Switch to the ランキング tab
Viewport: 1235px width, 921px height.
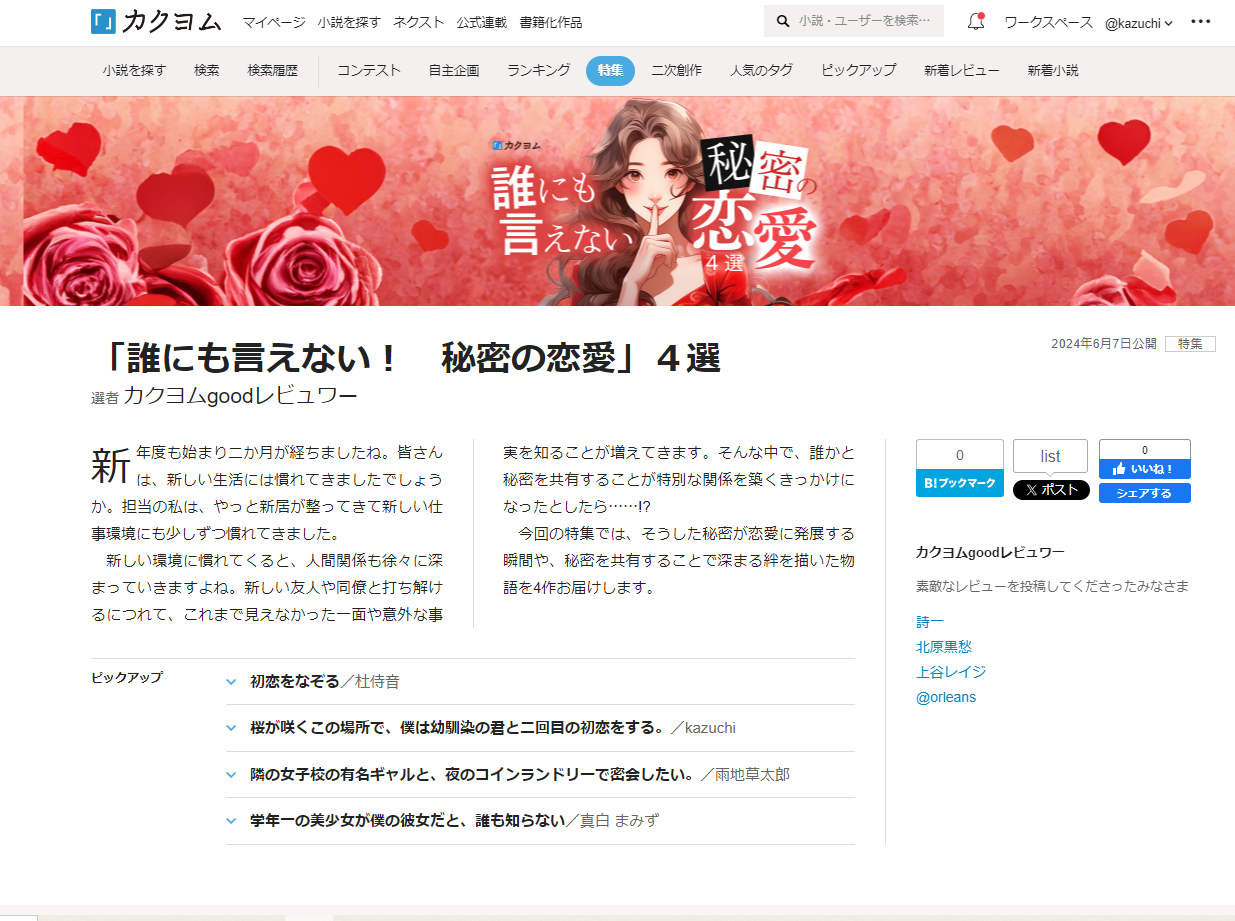coord(538,71)
